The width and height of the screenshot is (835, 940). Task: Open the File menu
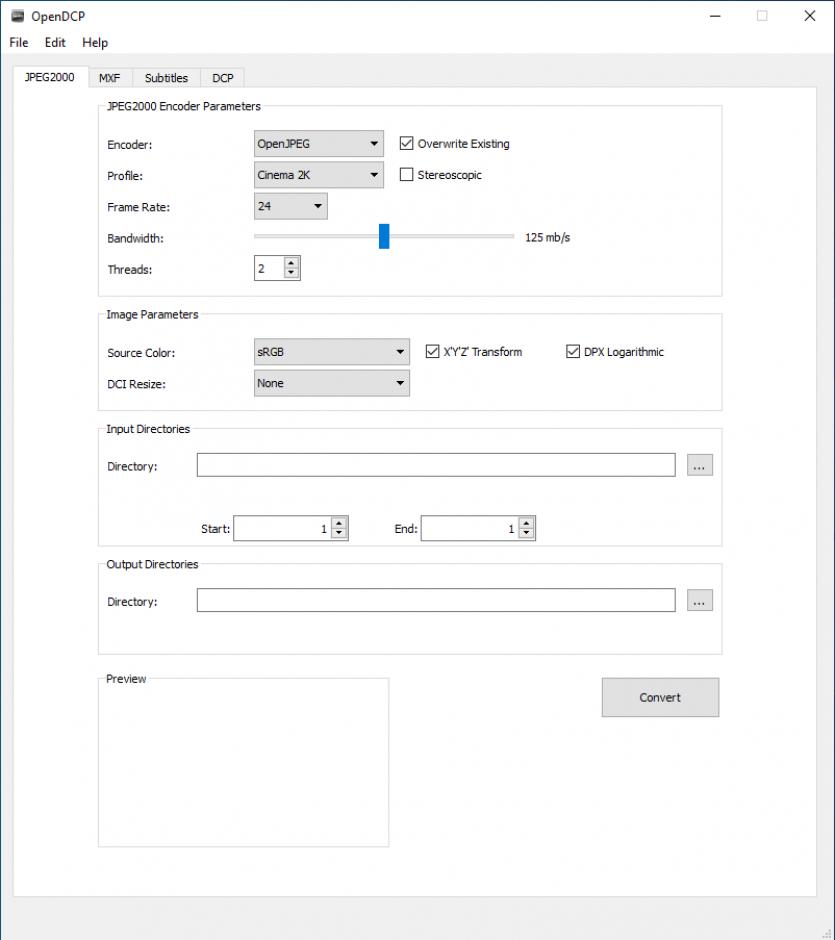(x=19, y=43)
